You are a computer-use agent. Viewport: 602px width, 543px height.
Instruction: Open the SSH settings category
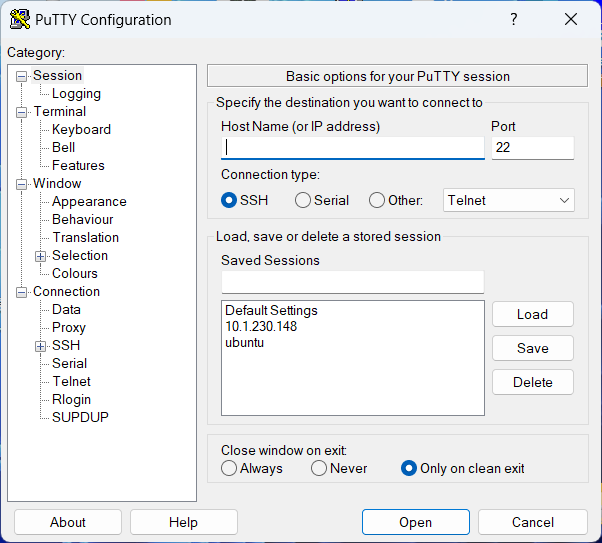point(66,346)
